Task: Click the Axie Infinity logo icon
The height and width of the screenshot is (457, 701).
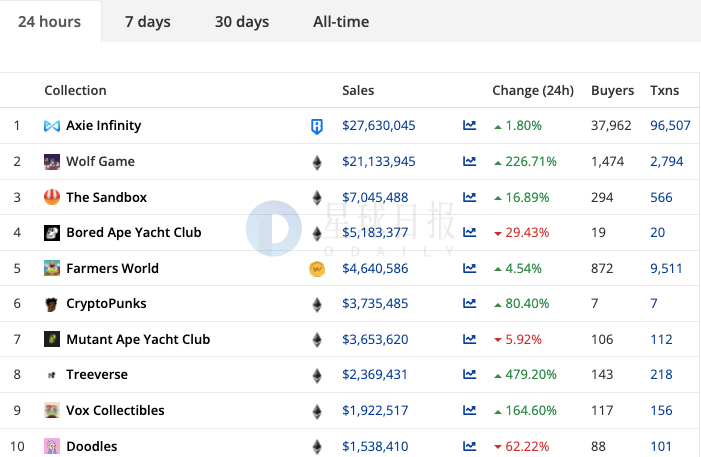Action: tap(52, 126)
